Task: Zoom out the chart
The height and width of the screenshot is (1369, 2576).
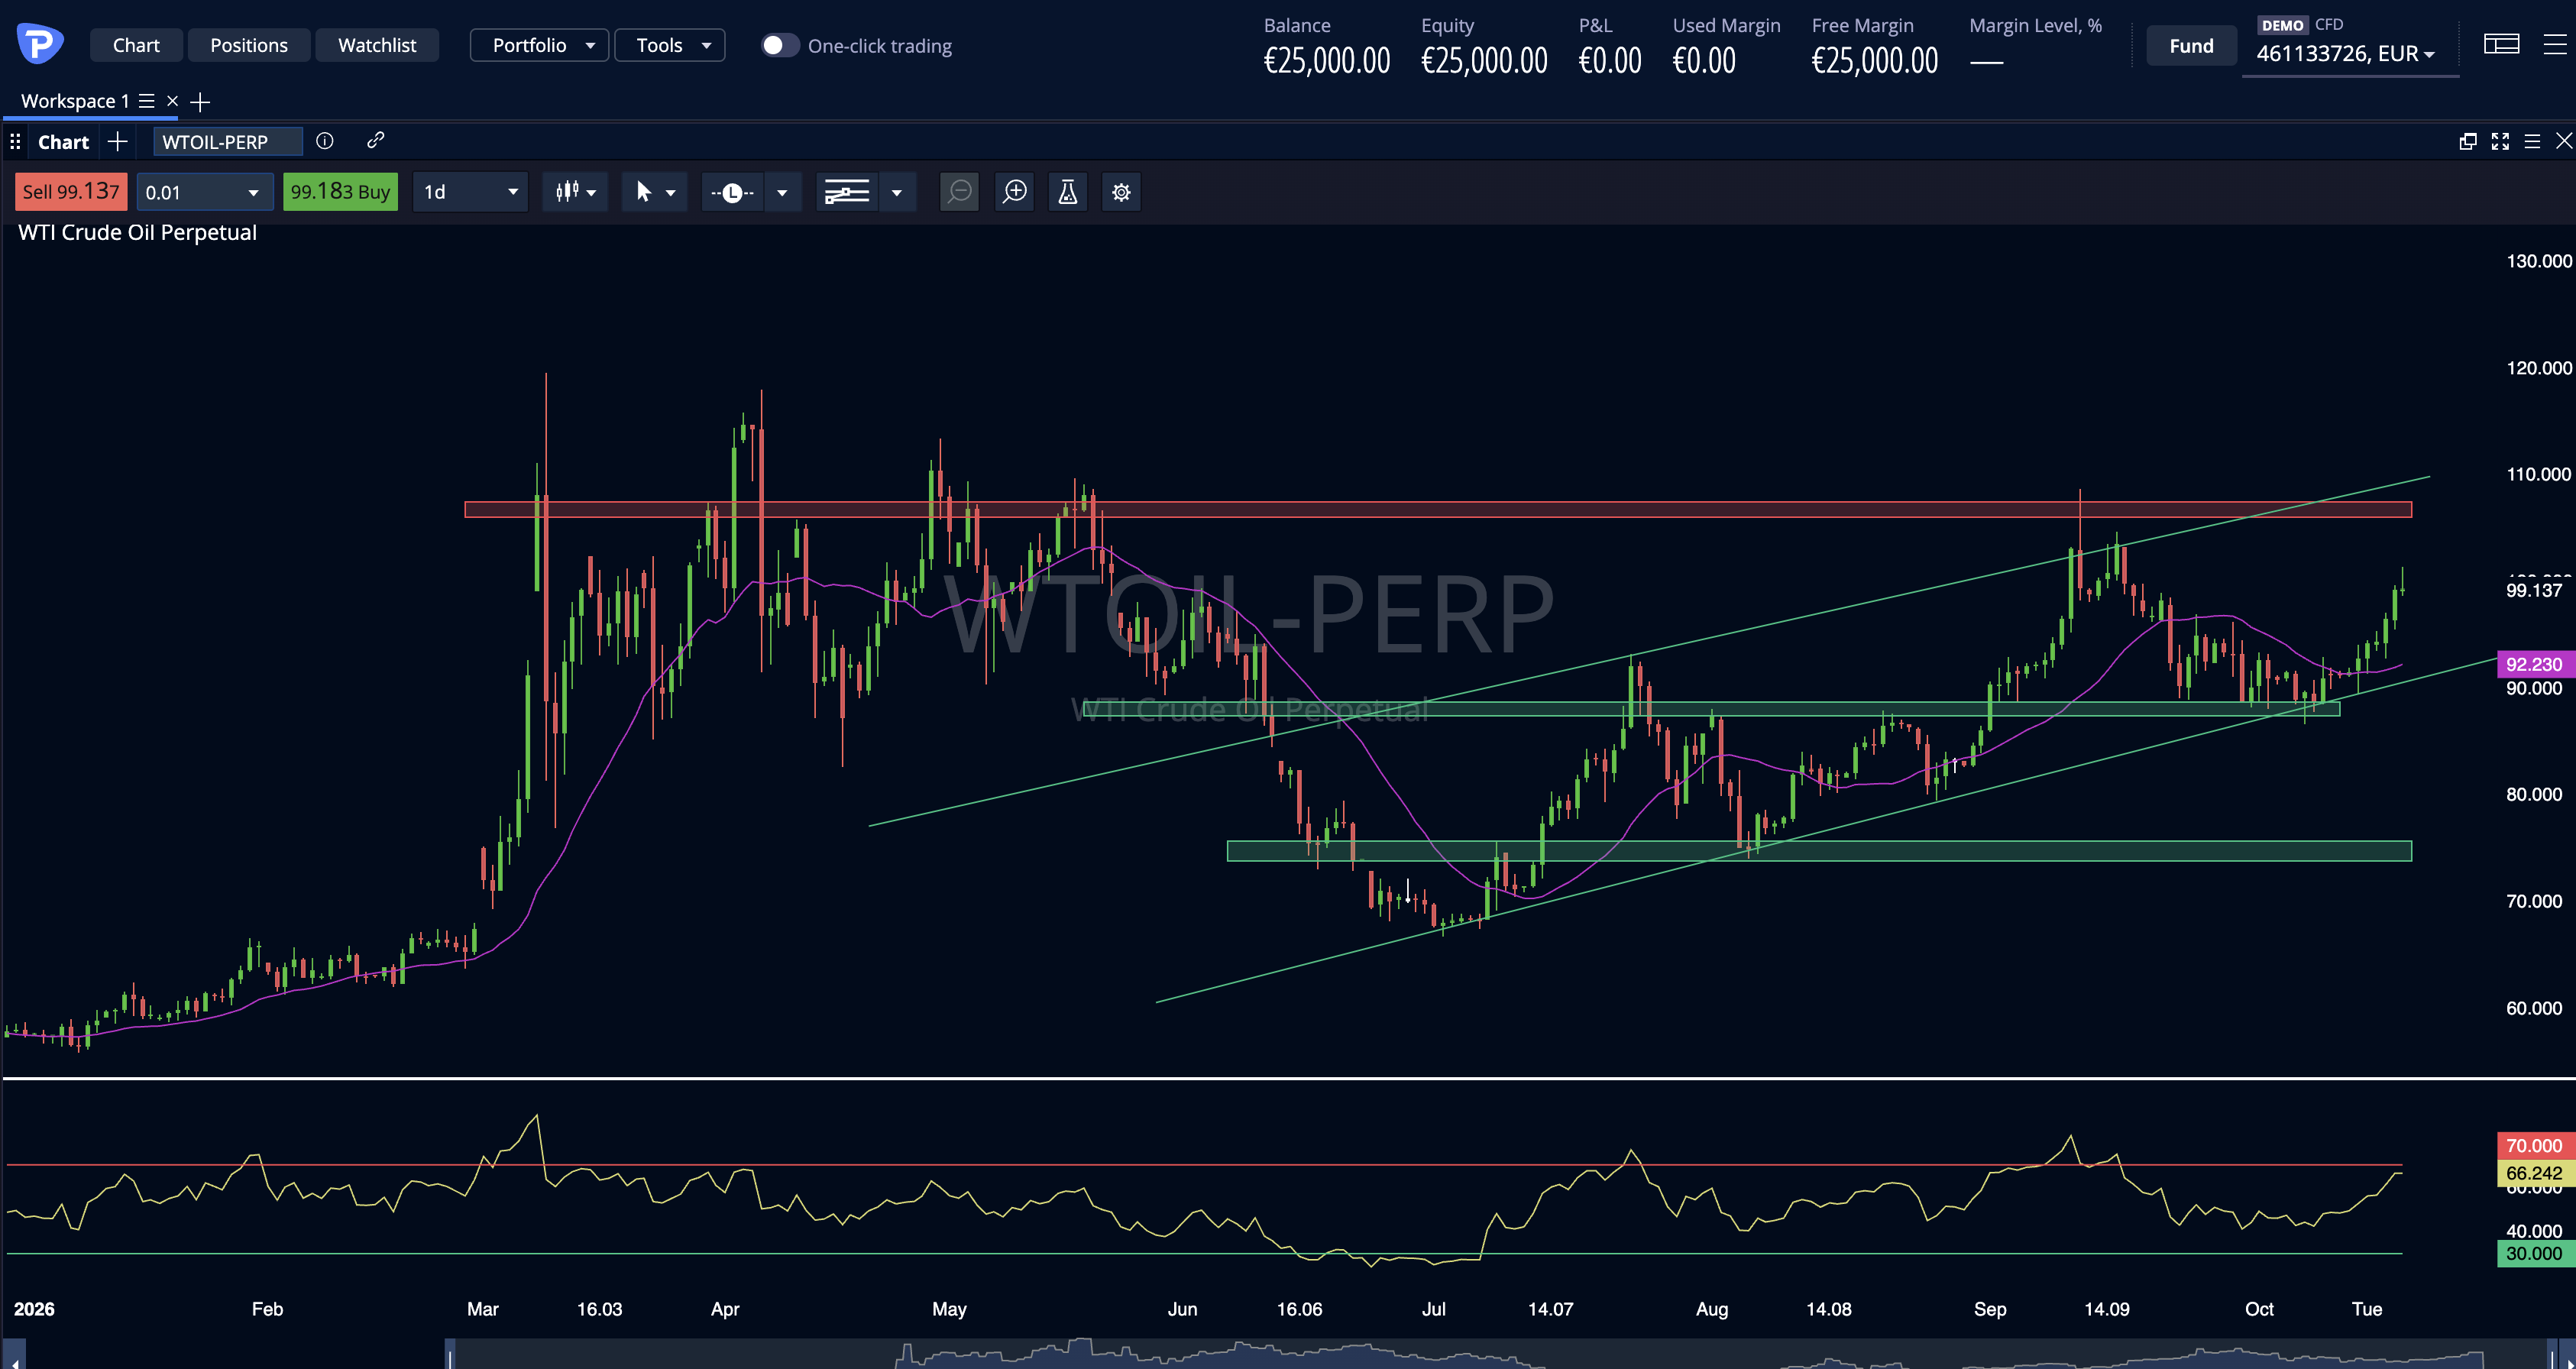Action: [960, 192]
